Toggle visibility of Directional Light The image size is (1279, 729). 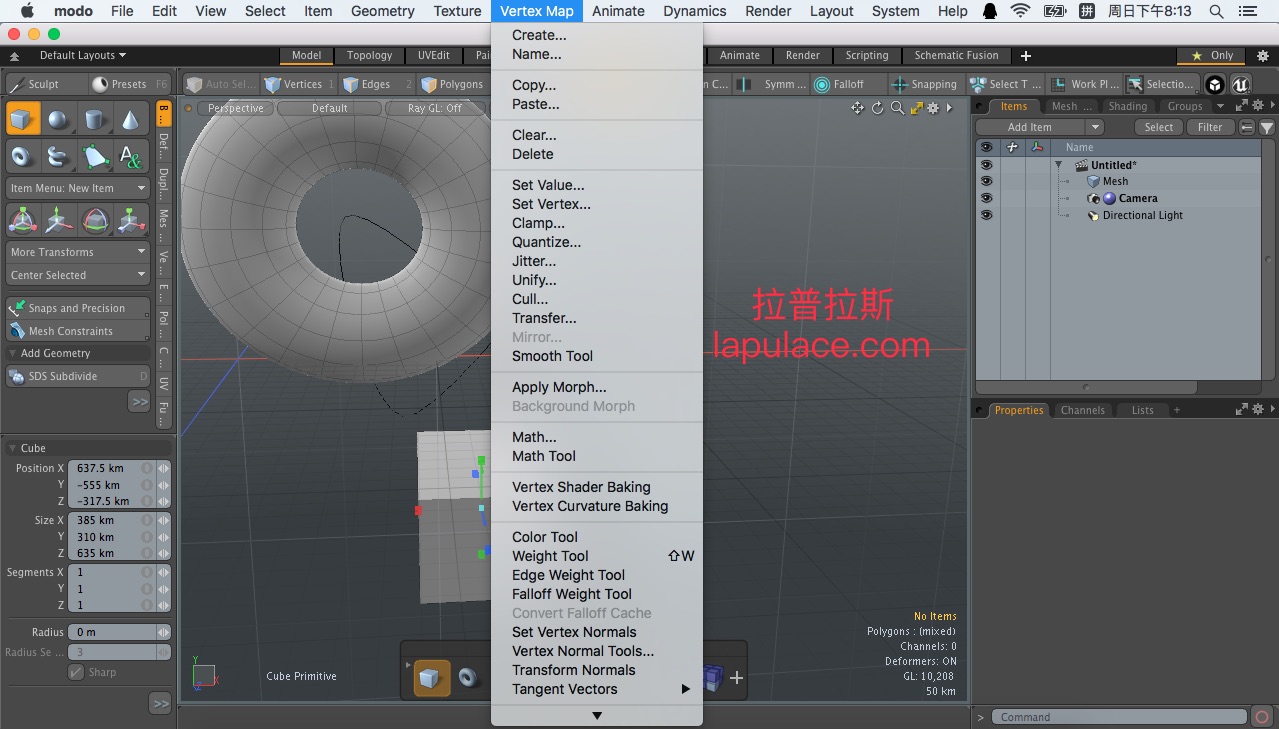coord(986,215)
